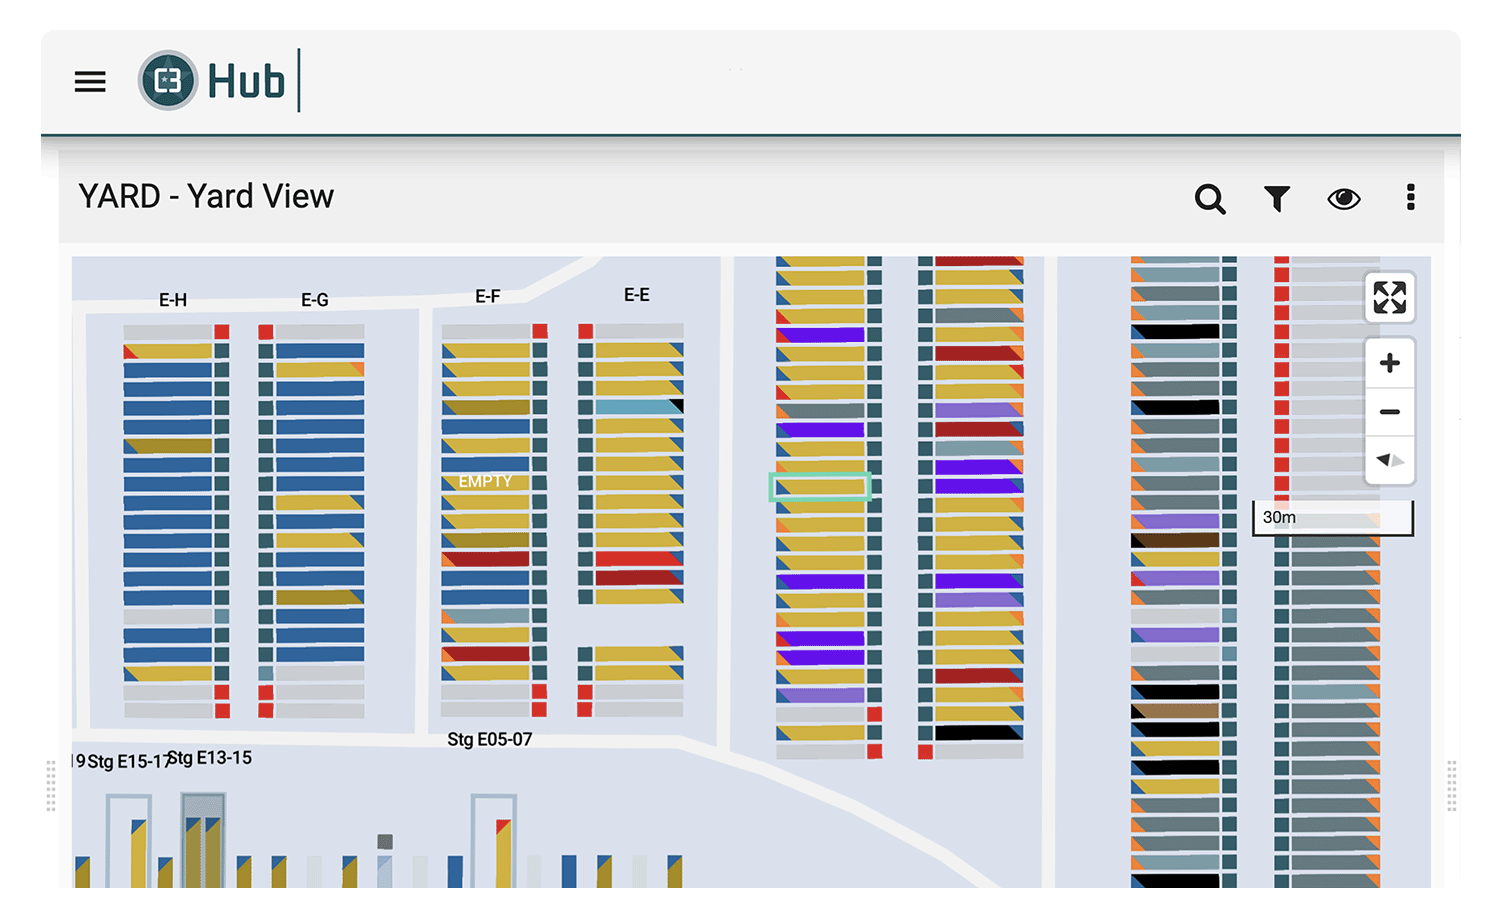Select the EMPTY slot in row E-F
1500x919 pixels.
tap(487, 482)
